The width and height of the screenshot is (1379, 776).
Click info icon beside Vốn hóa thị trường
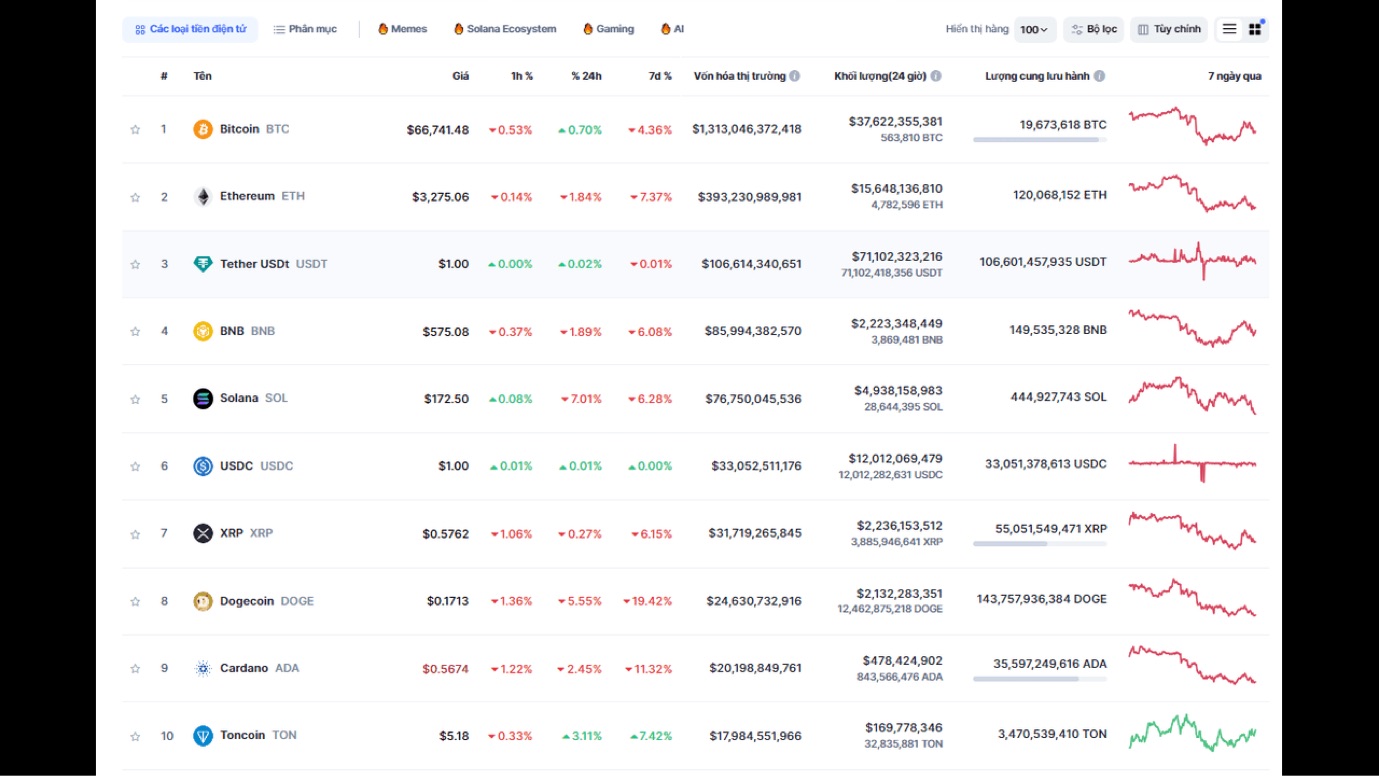pyautogui.click(x=795, y=76)
